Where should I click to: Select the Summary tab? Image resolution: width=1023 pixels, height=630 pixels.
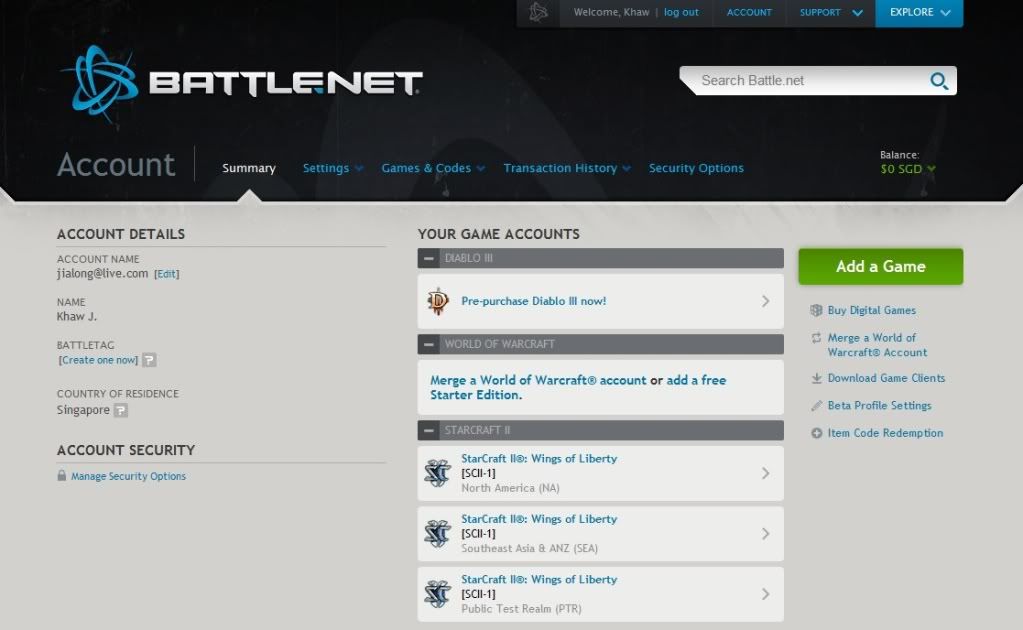click(249, 168)
